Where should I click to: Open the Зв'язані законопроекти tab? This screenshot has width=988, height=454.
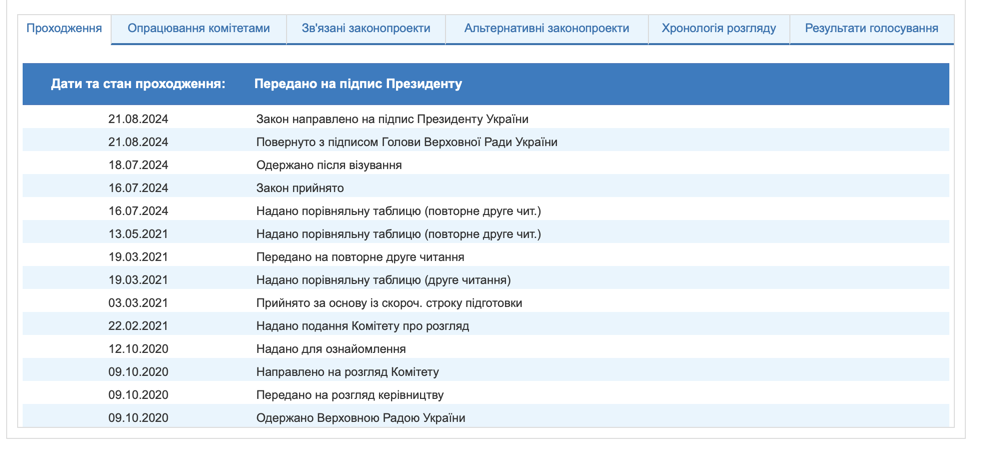[365, 28]
